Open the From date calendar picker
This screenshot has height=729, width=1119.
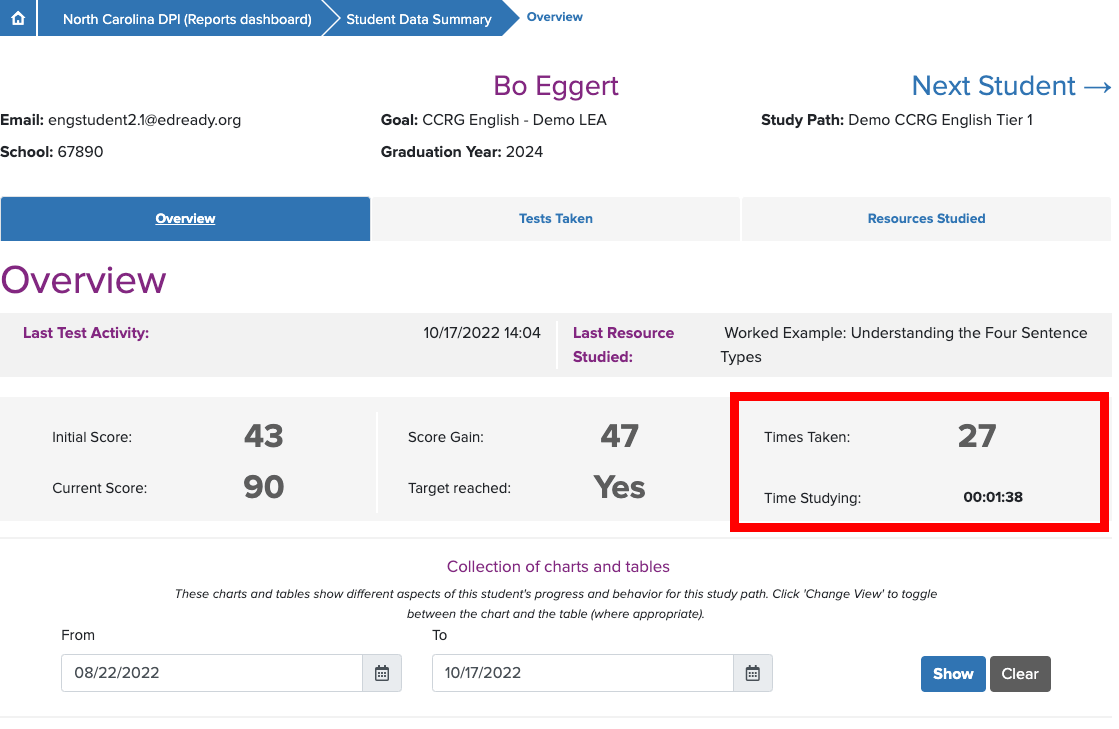pyautogui.click(x=381, y=672)
